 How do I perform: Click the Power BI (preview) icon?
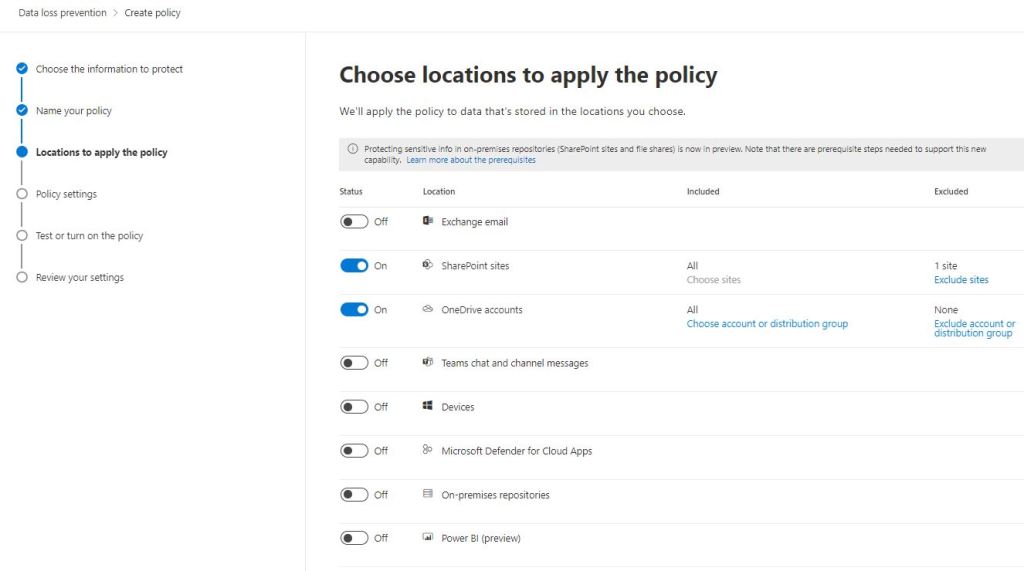click(428, 538)
